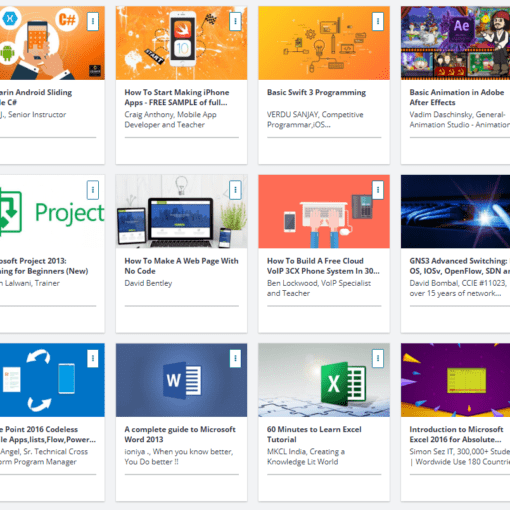The width and height of the screenshot is (510, 510).
Task: Click the Adobe After Effects course thumbnail
Action: pyautogui.click(x=455, y=43)
